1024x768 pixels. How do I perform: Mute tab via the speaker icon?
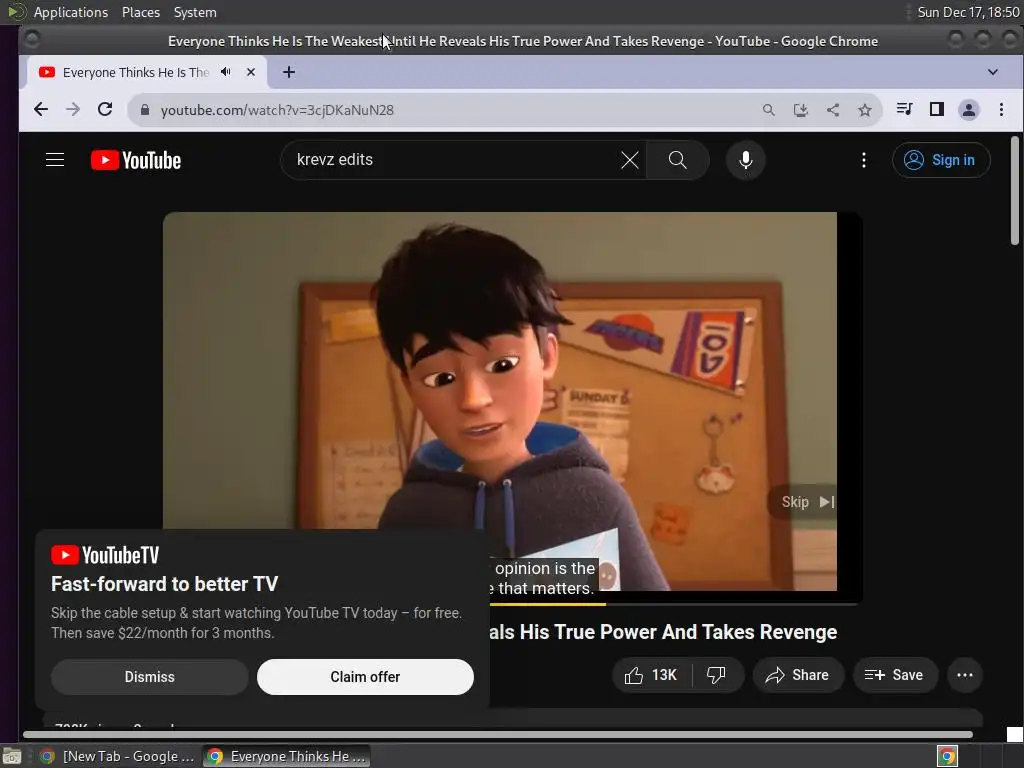pos(226,72)
